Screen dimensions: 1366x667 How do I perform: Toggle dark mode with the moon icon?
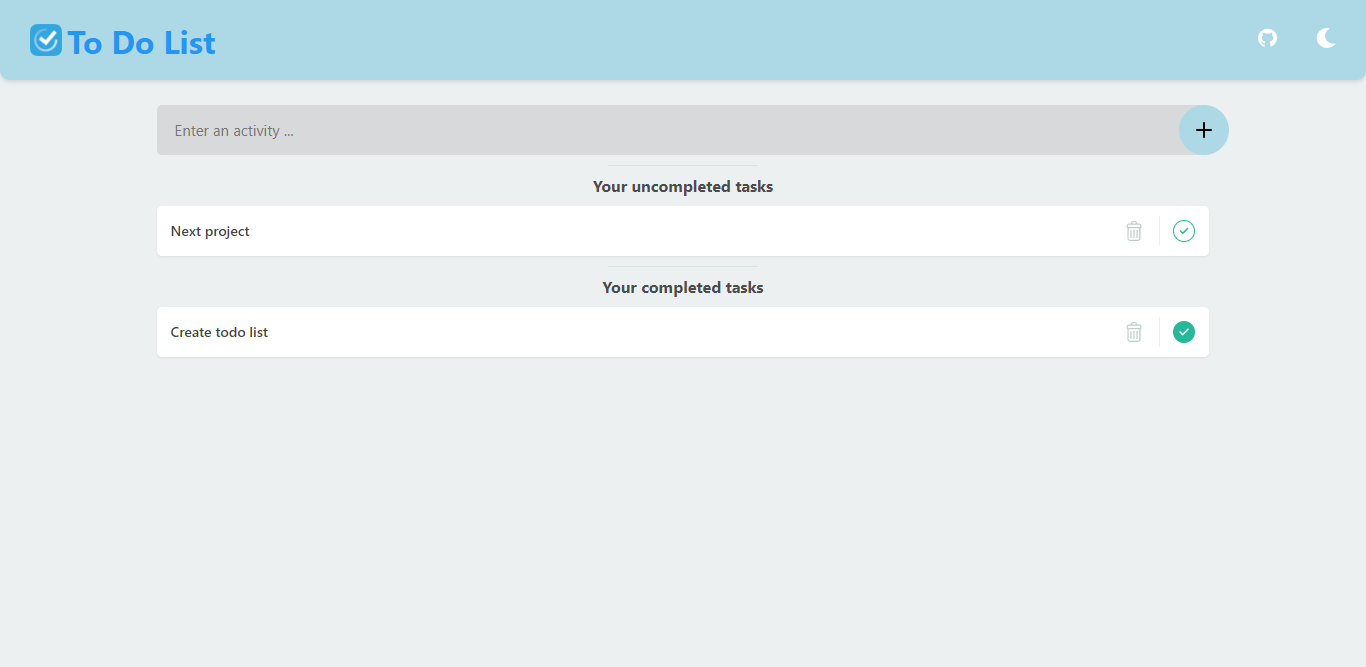[x=1325, y=38]
